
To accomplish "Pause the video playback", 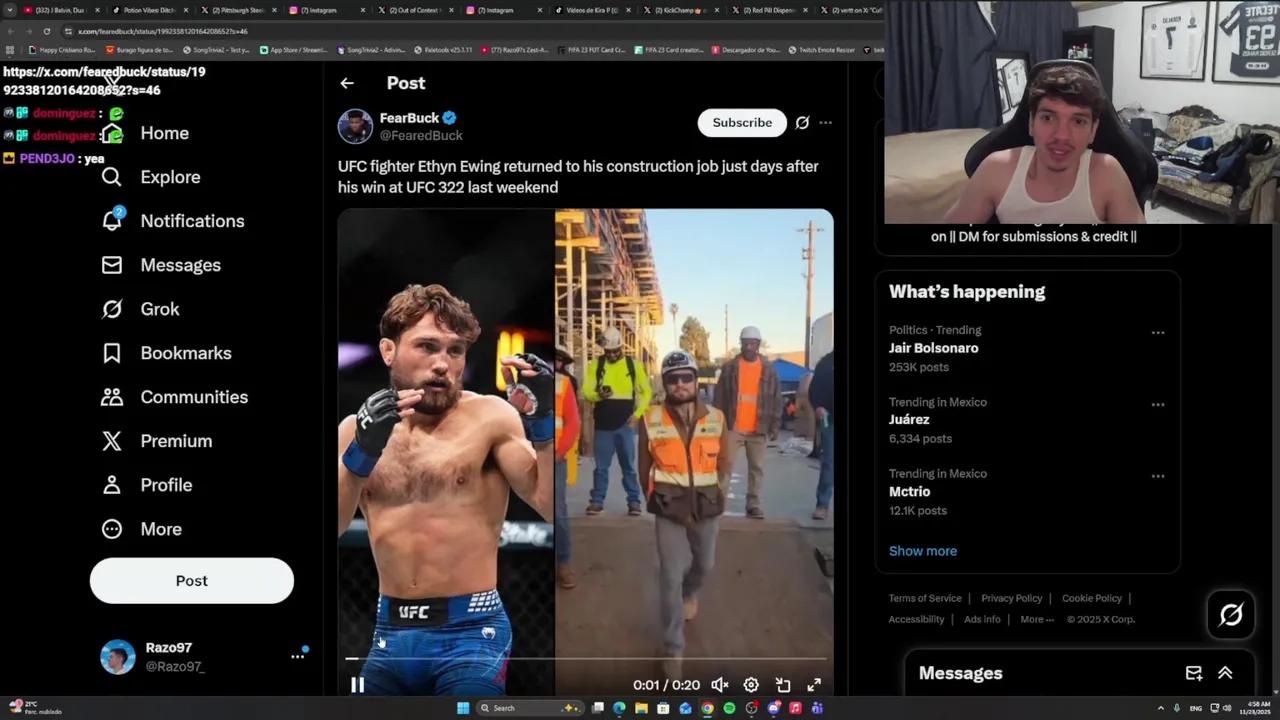I will (x=357, y=685).
